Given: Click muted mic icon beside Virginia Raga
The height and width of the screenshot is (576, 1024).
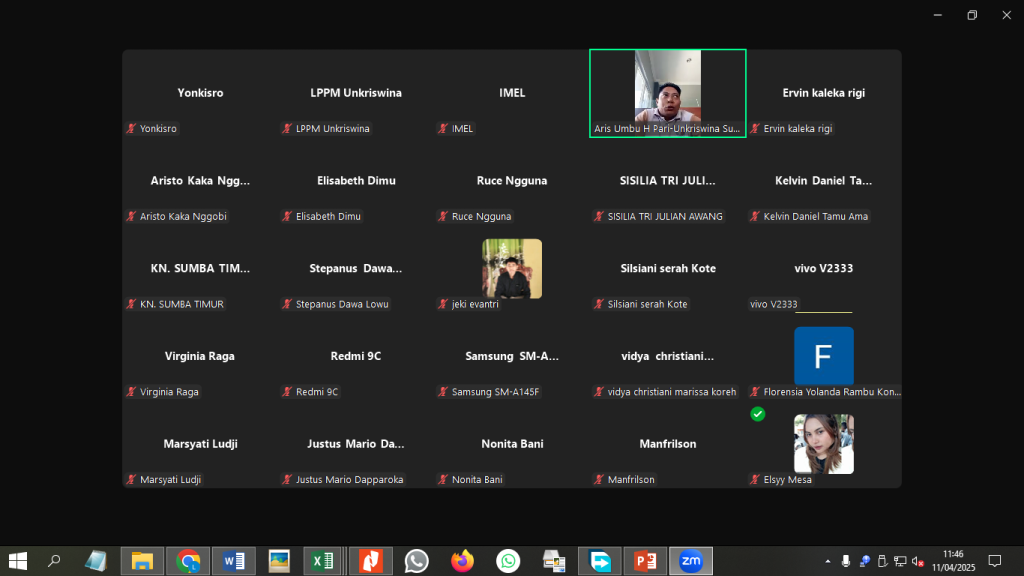Looking at the screenshot, I should coord(131,392).
